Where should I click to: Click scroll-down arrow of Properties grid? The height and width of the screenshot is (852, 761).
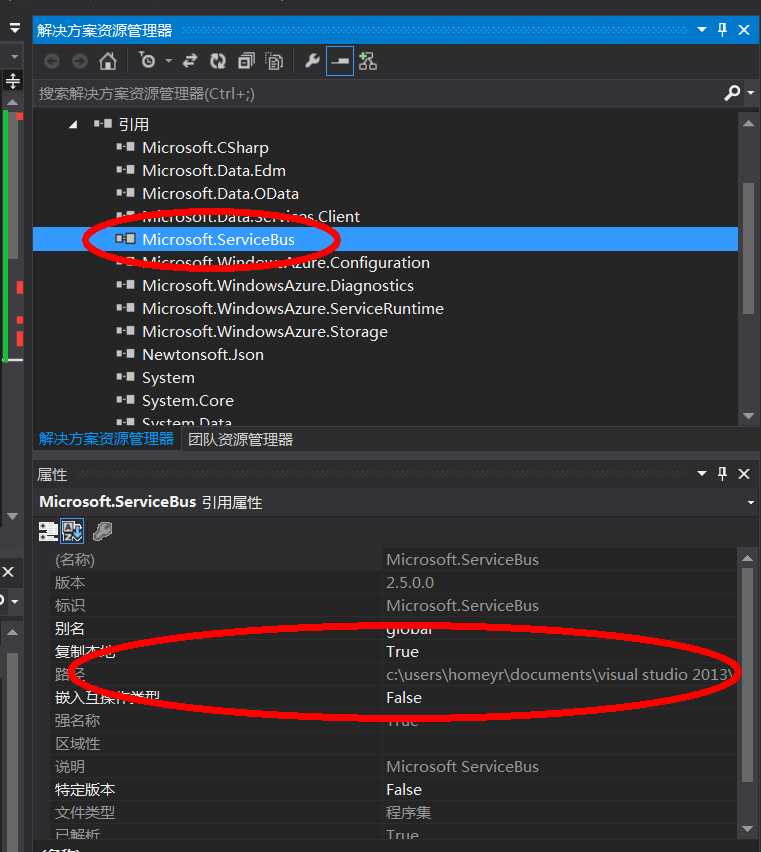click(x=747, y=829)
